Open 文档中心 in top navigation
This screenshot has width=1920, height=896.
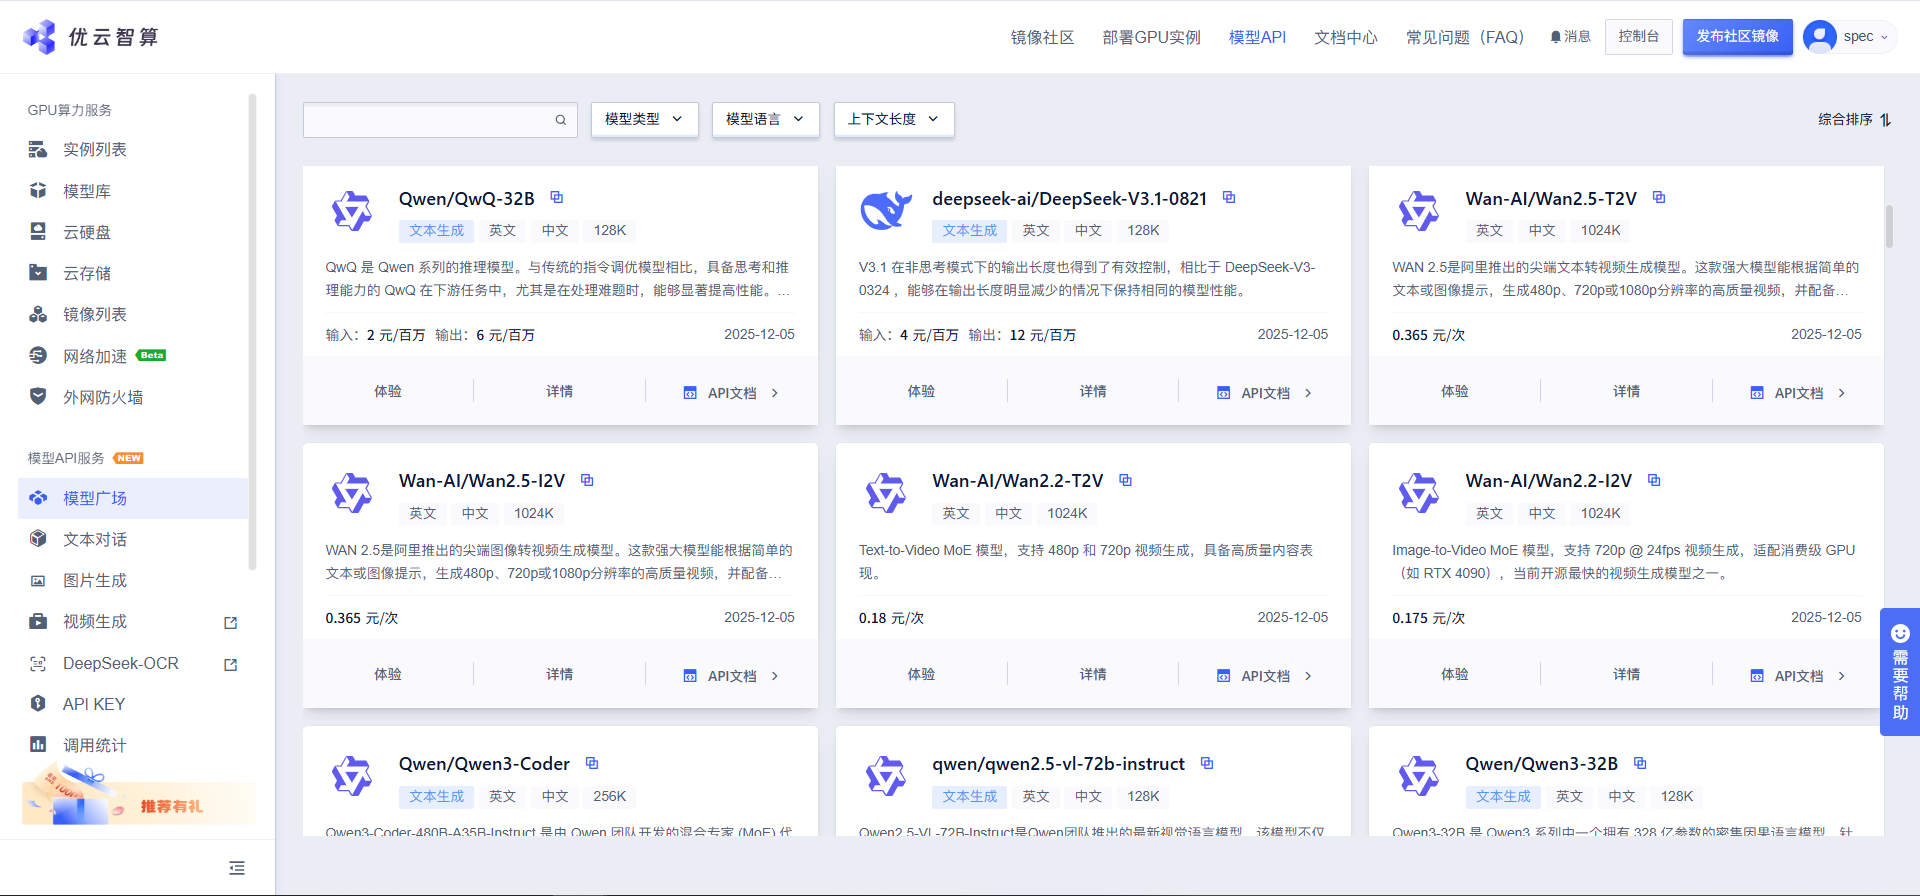click(1346, 37)
